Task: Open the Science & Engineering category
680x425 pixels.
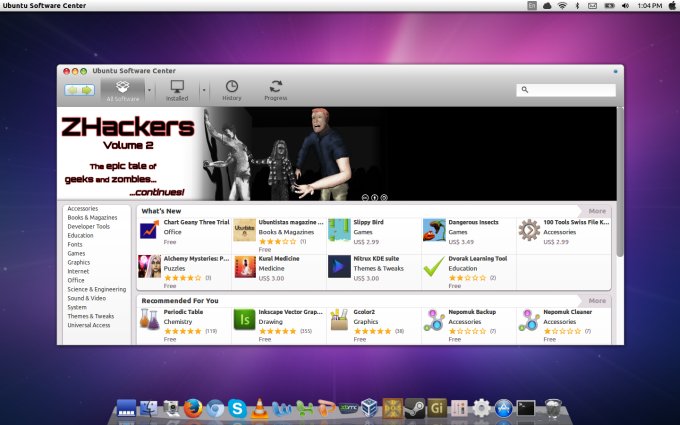Action: pyautogui.click(x=97, y=289)
